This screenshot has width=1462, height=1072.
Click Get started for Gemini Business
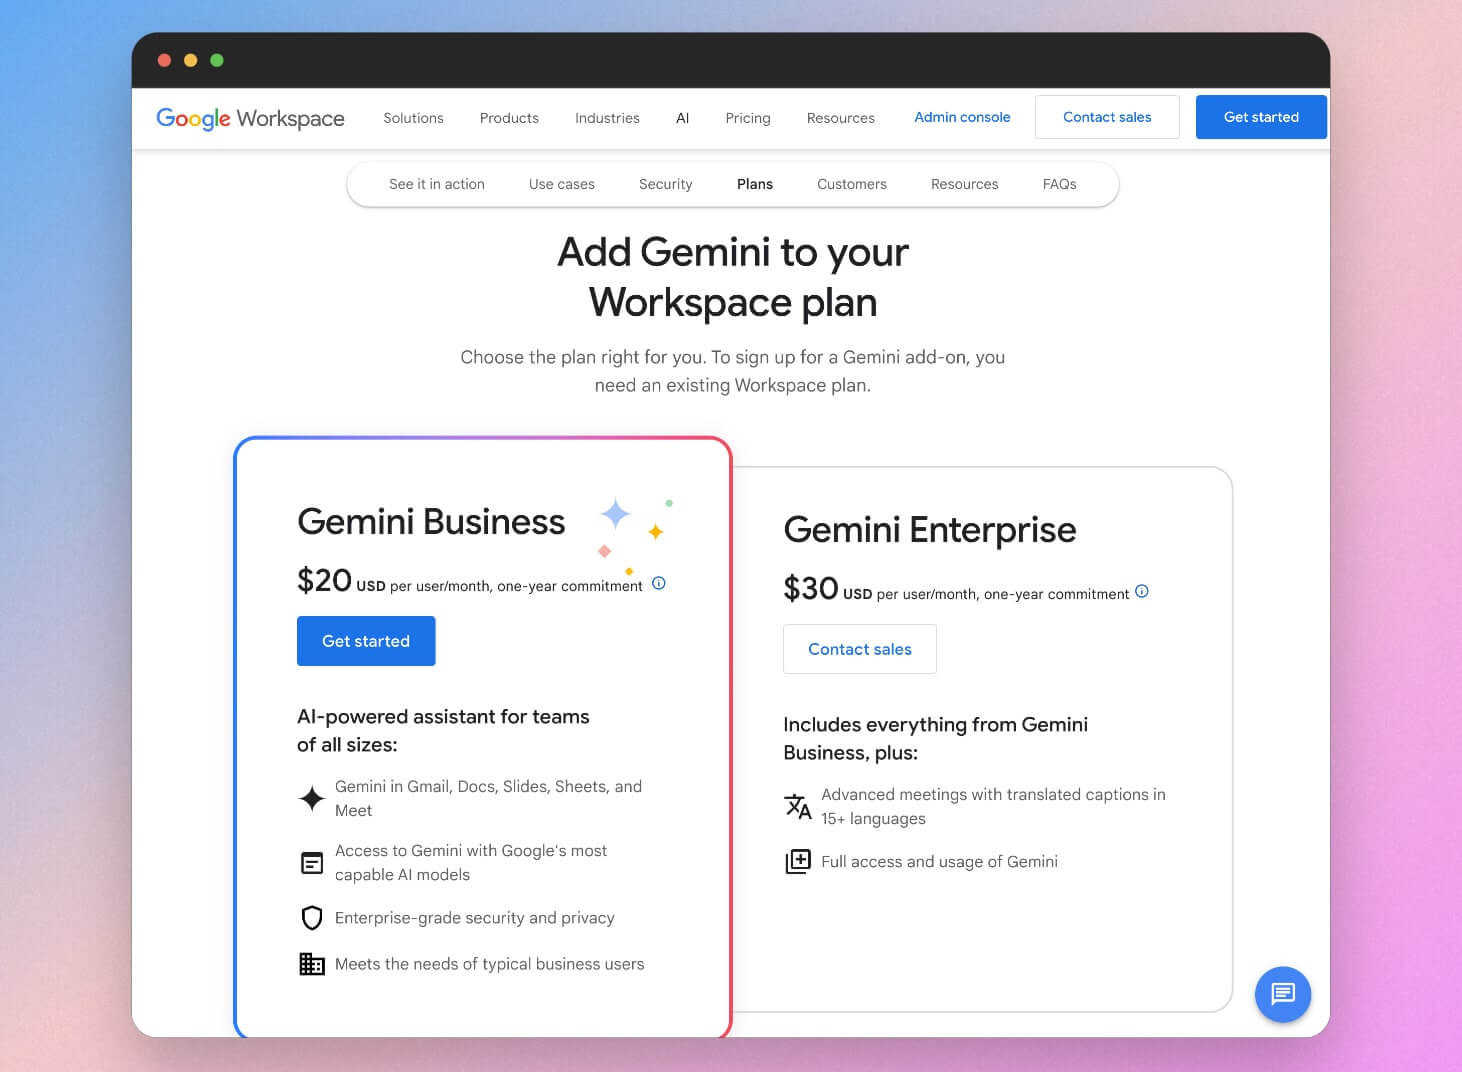click(366, 641)
